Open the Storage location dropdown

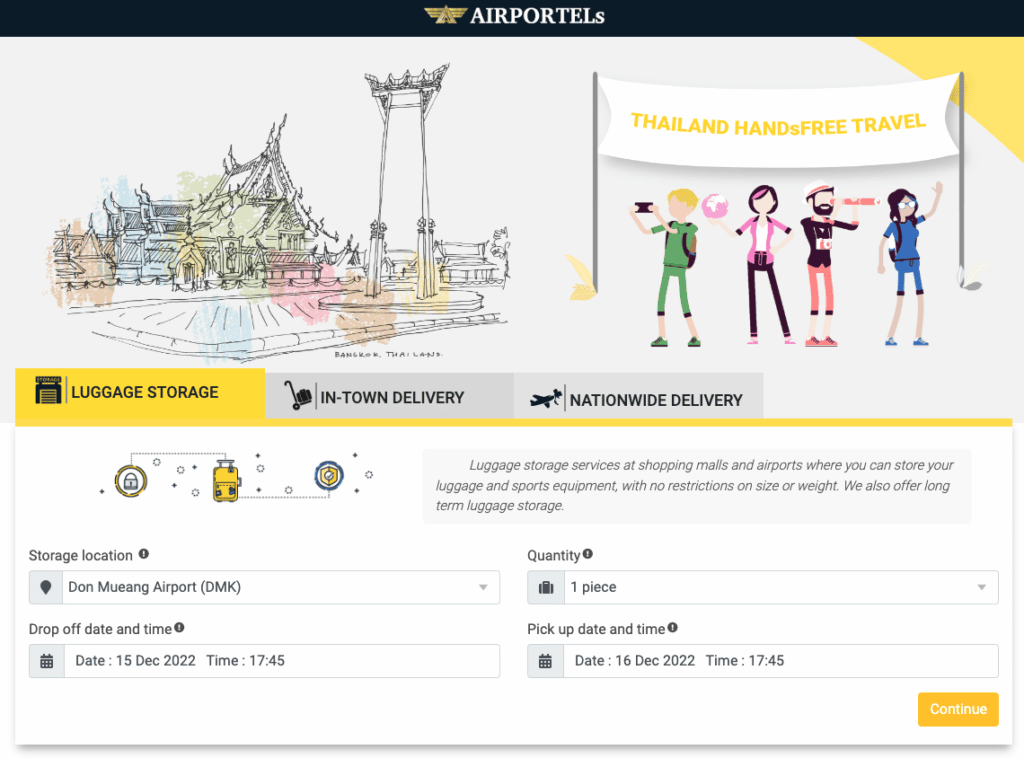tap(264, 588)
